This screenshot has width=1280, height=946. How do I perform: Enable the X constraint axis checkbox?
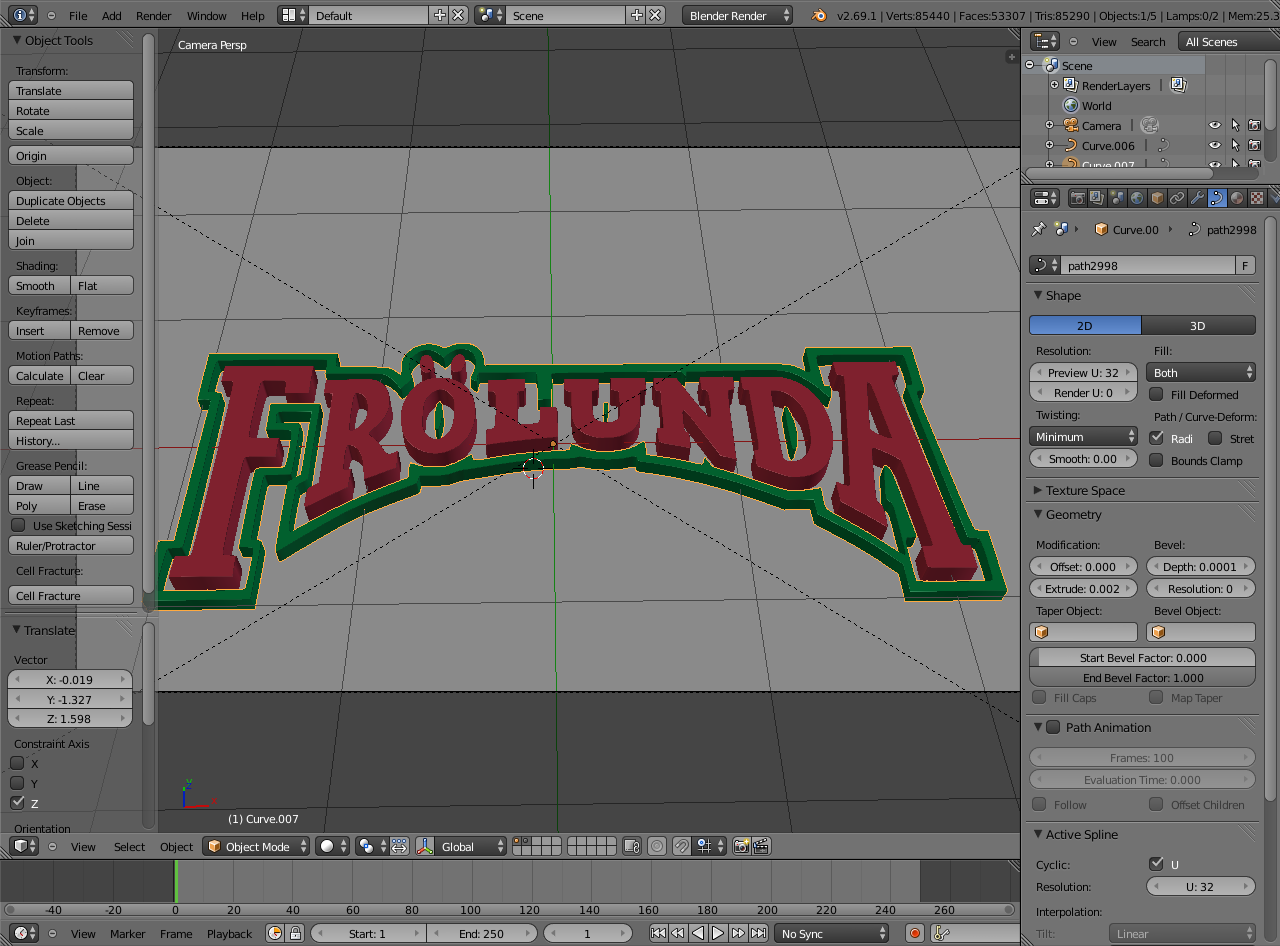[17, 763]
